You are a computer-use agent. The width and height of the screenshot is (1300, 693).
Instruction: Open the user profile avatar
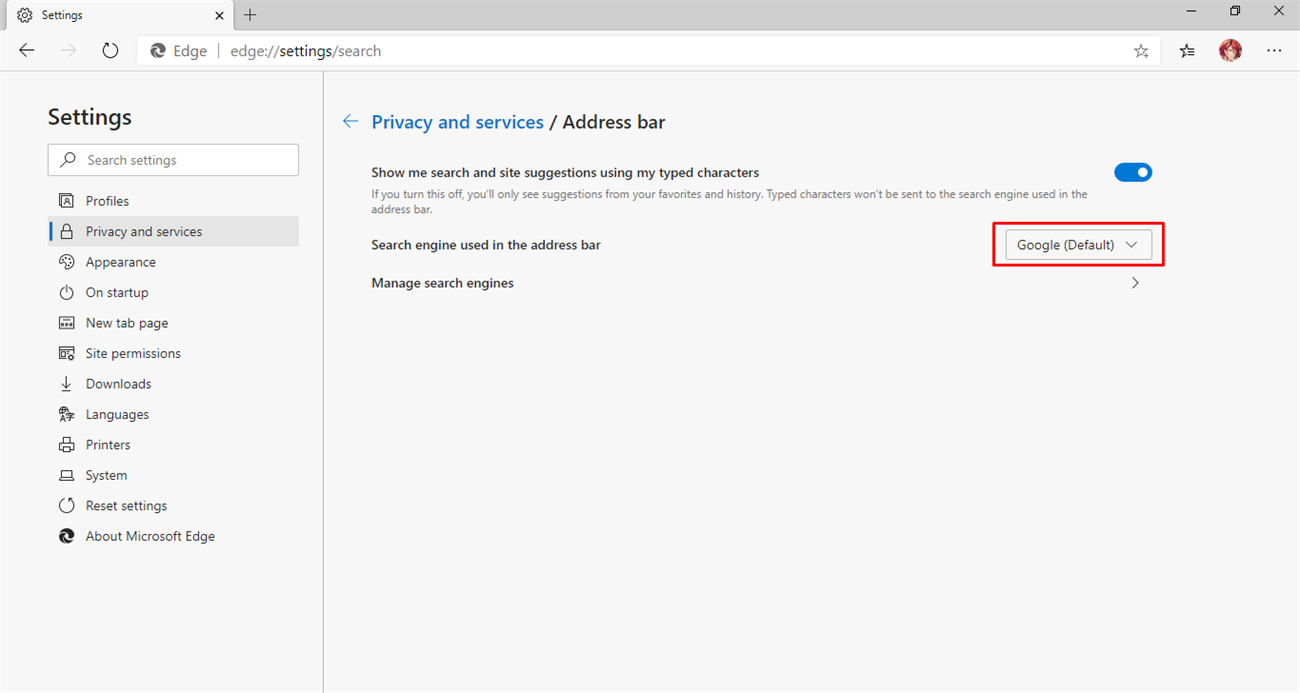pyautogui.click(x=1230, y=51)
